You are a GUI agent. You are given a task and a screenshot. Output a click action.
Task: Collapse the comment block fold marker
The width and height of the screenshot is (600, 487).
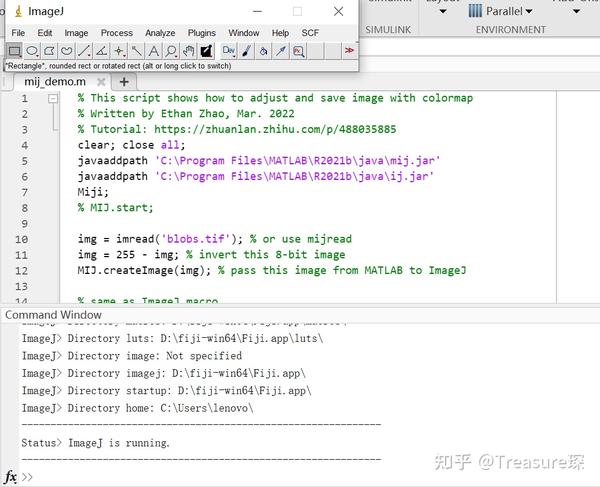[x=53, y=99]
